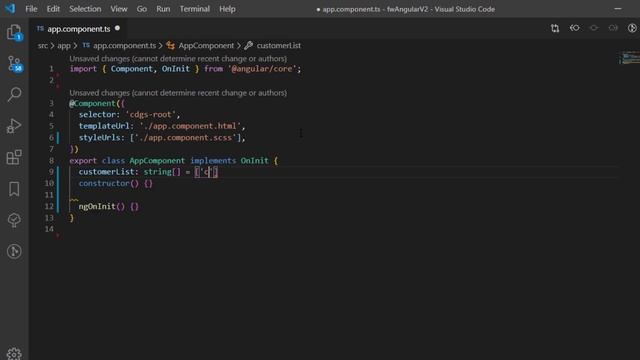
Task: Click 'selector' property on line 4
Action: [97, 115]
